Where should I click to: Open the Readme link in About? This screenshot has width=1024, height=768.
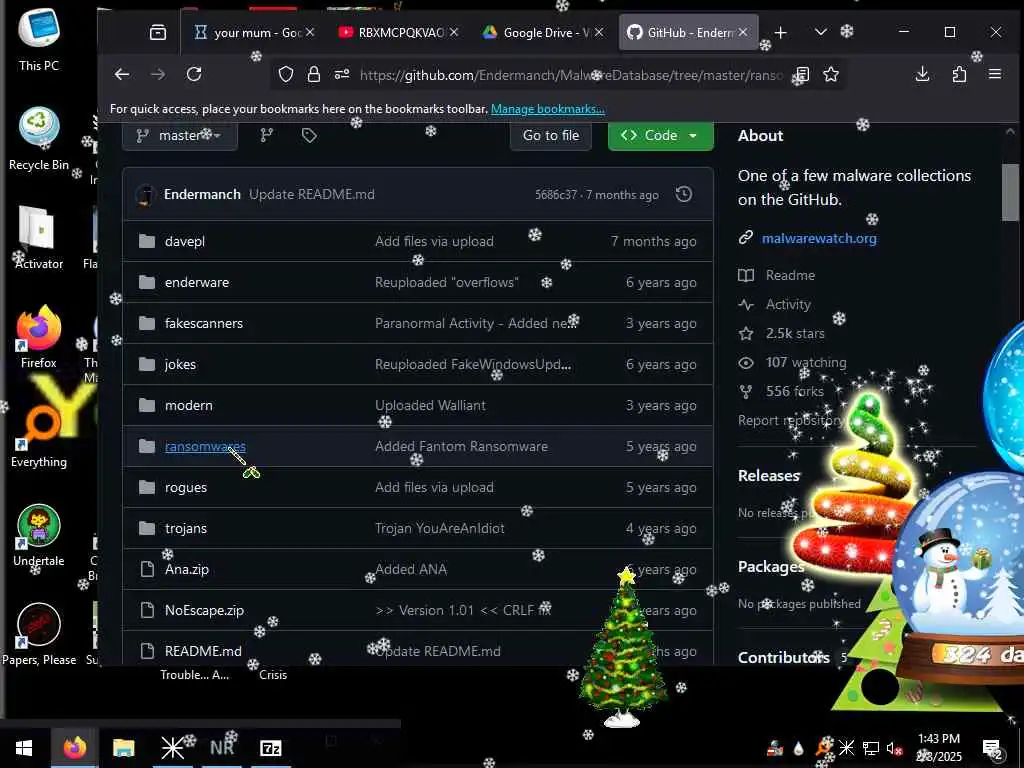pyautogui.click(x=790, y=275)
